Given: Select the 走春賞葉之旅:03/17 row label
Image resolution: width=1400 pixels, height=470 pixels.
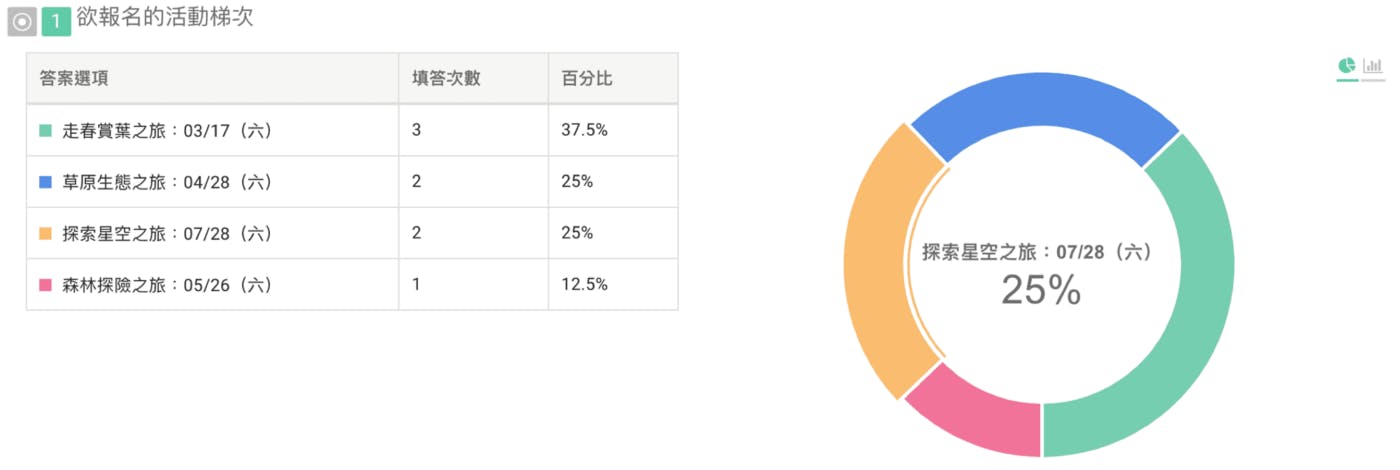Looking at the screenshot, I should point(167,131).
